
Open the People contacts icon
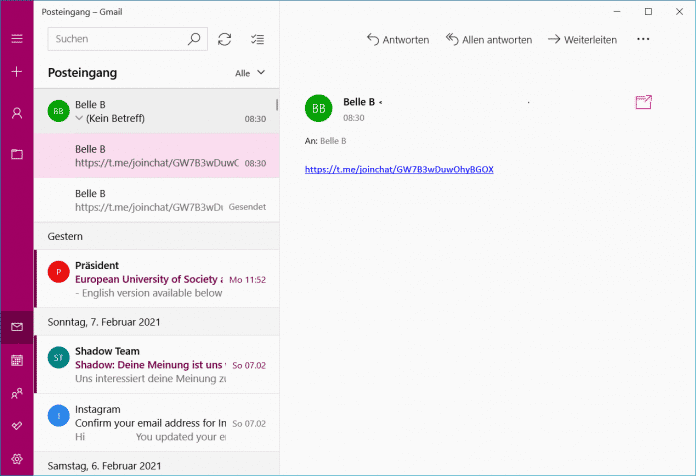(17, 394)
